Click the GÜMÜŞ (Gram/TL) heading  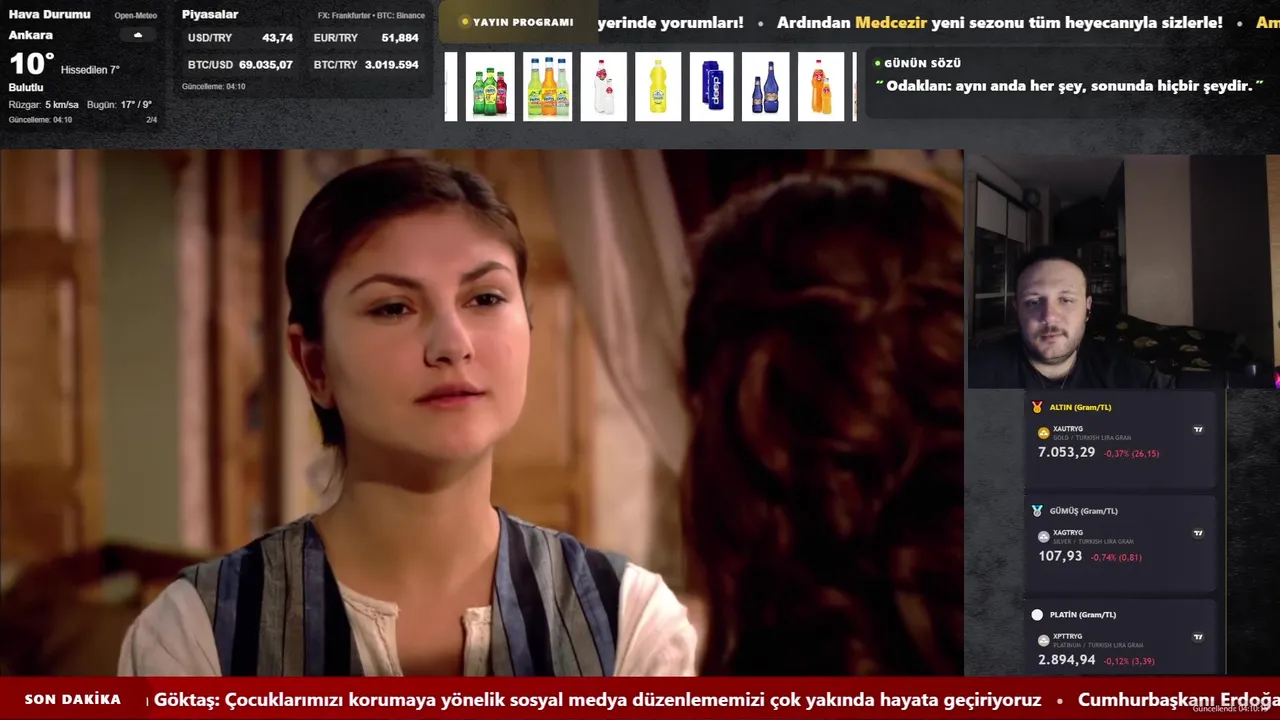pos(1084,511)
